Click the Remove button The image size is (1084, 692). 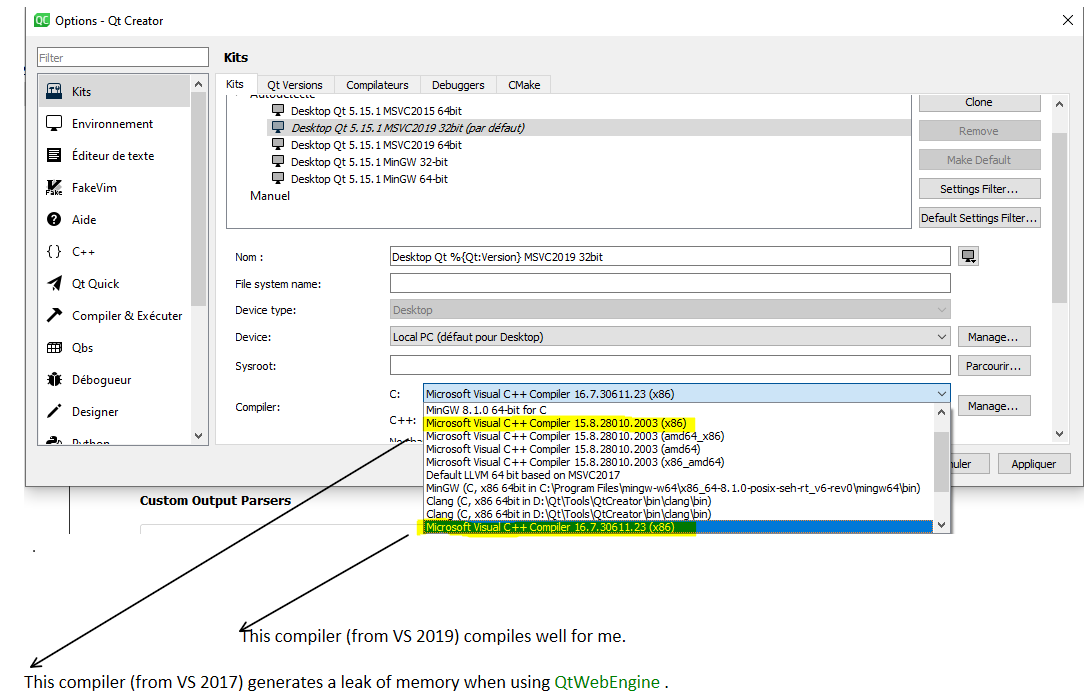[979, 131]
